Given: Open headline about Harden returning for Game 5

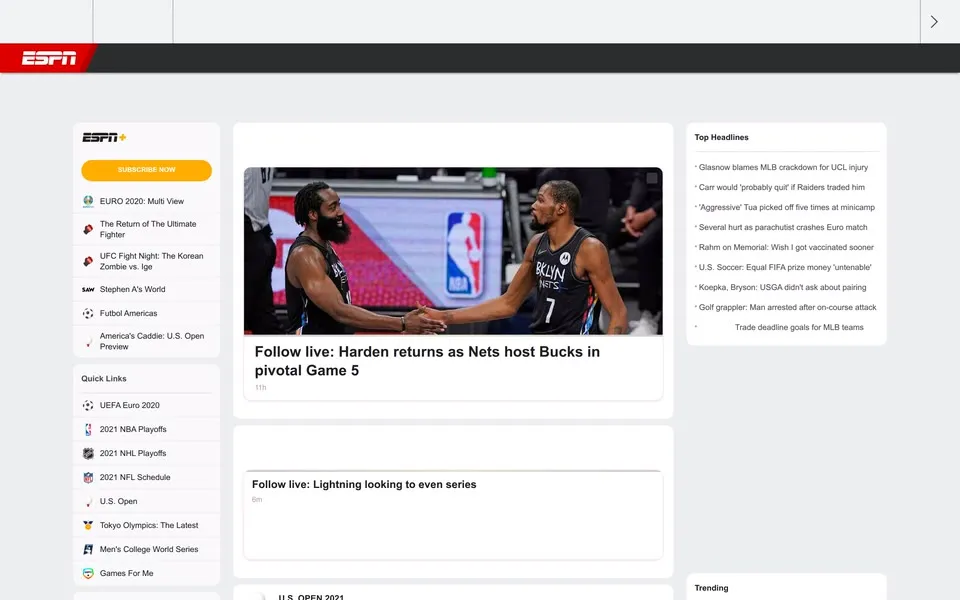Looking at the screenshot, I should pyautogui.click(x=427, y=361).
